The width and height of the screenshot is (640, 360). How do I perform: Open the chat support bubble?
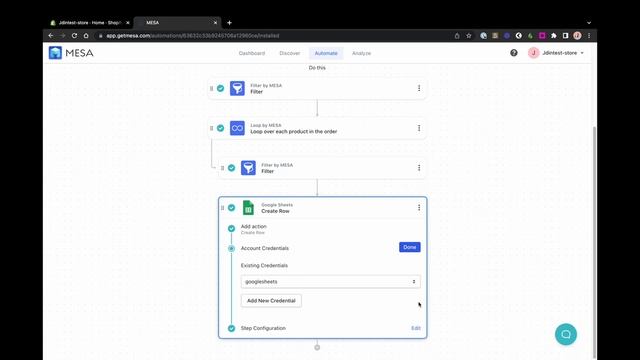566,334
